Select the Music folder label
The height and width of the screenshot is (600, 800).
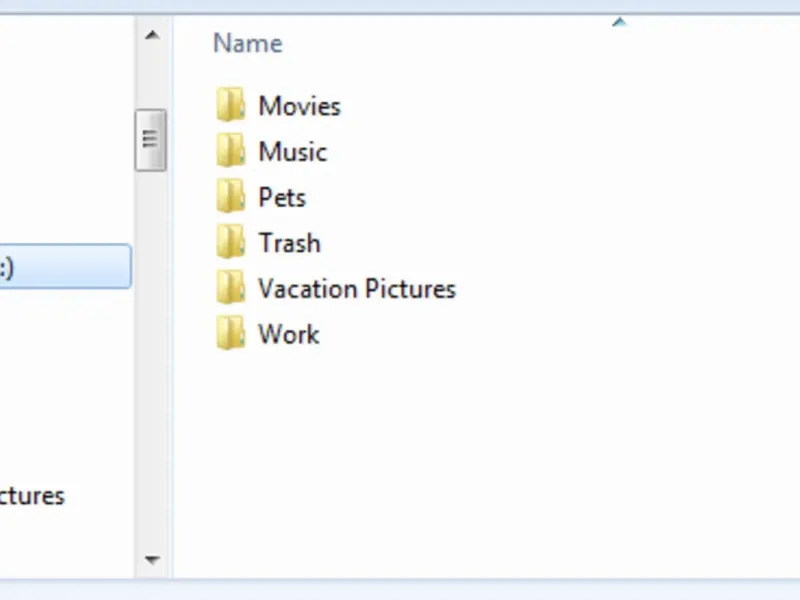click(x=292, y=152)
